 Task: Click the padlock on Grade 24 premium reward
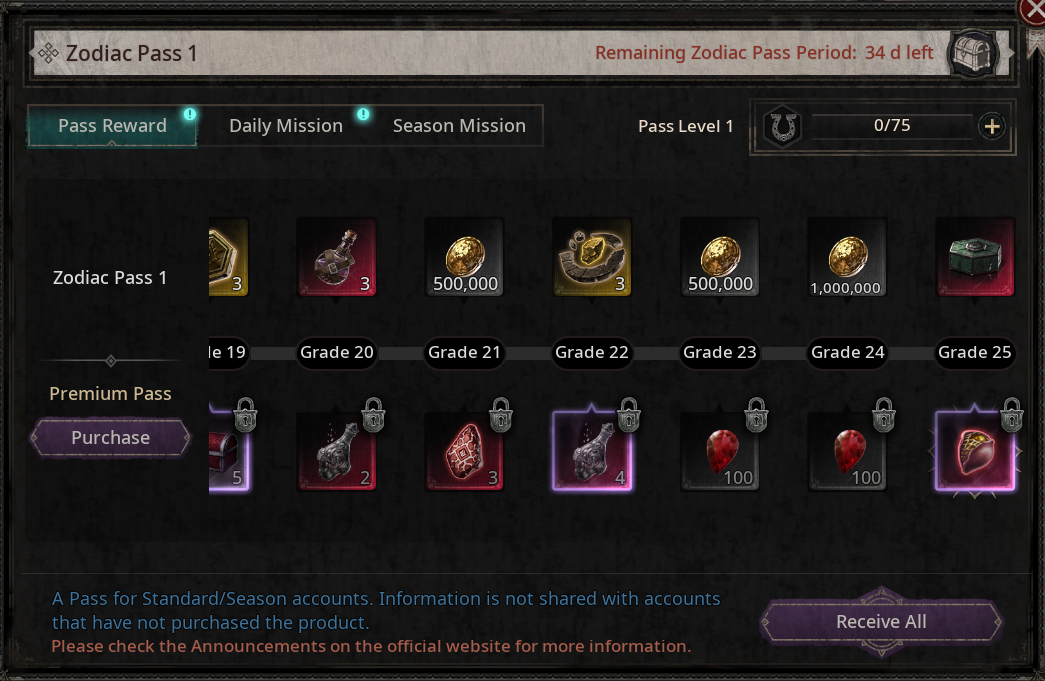(x=884, y=415)
